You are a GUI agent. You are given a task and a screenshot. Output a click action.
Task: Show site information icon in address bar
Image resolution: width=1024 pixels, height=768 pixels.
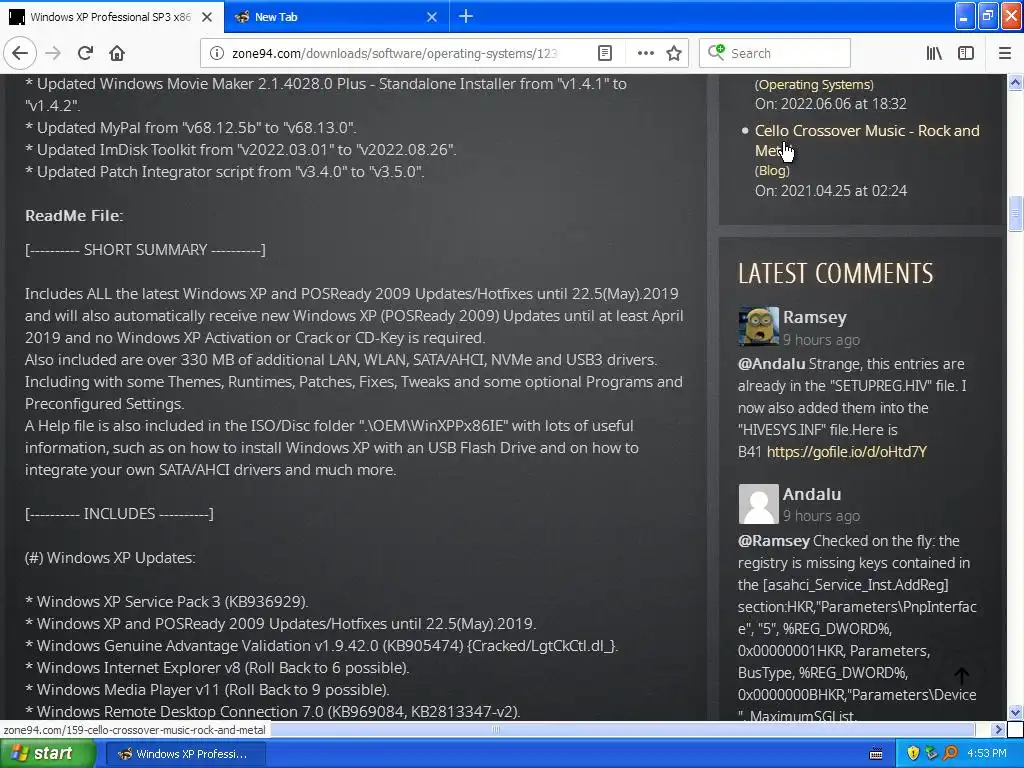pos(216,53)
